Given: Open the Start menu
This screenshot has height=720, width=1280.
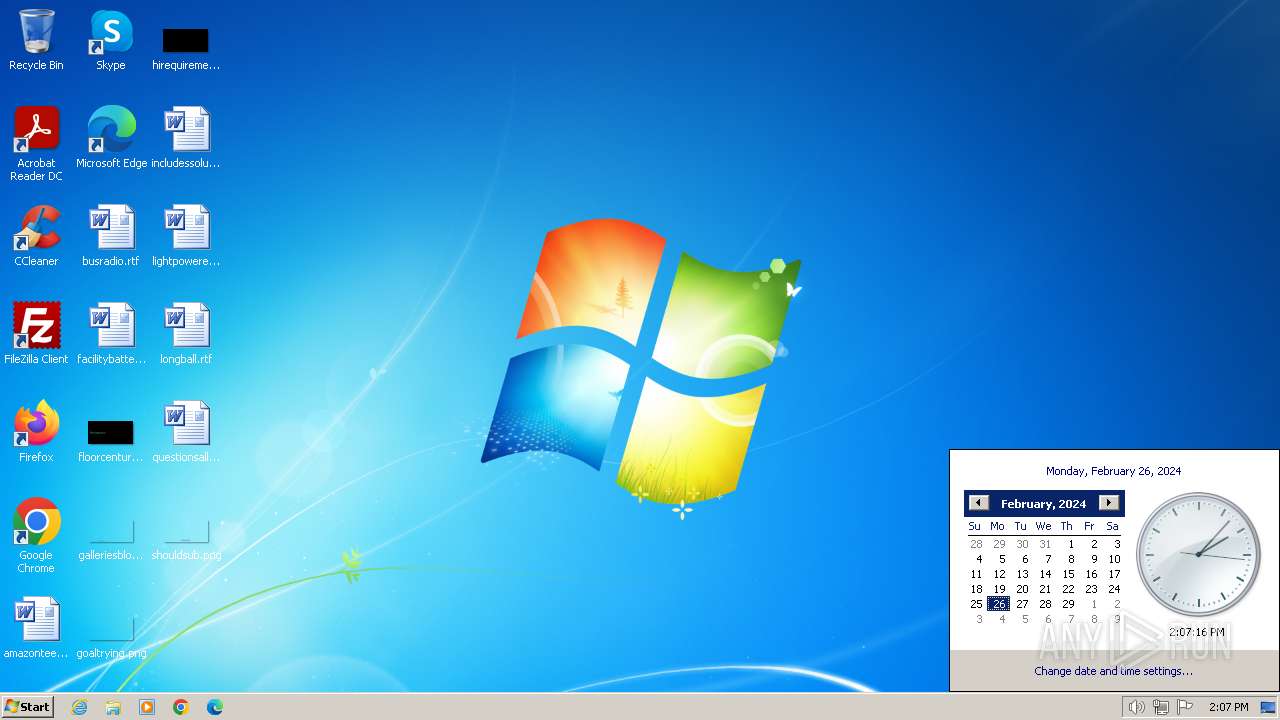Looking at the screenshot, I should coord(27,707).
